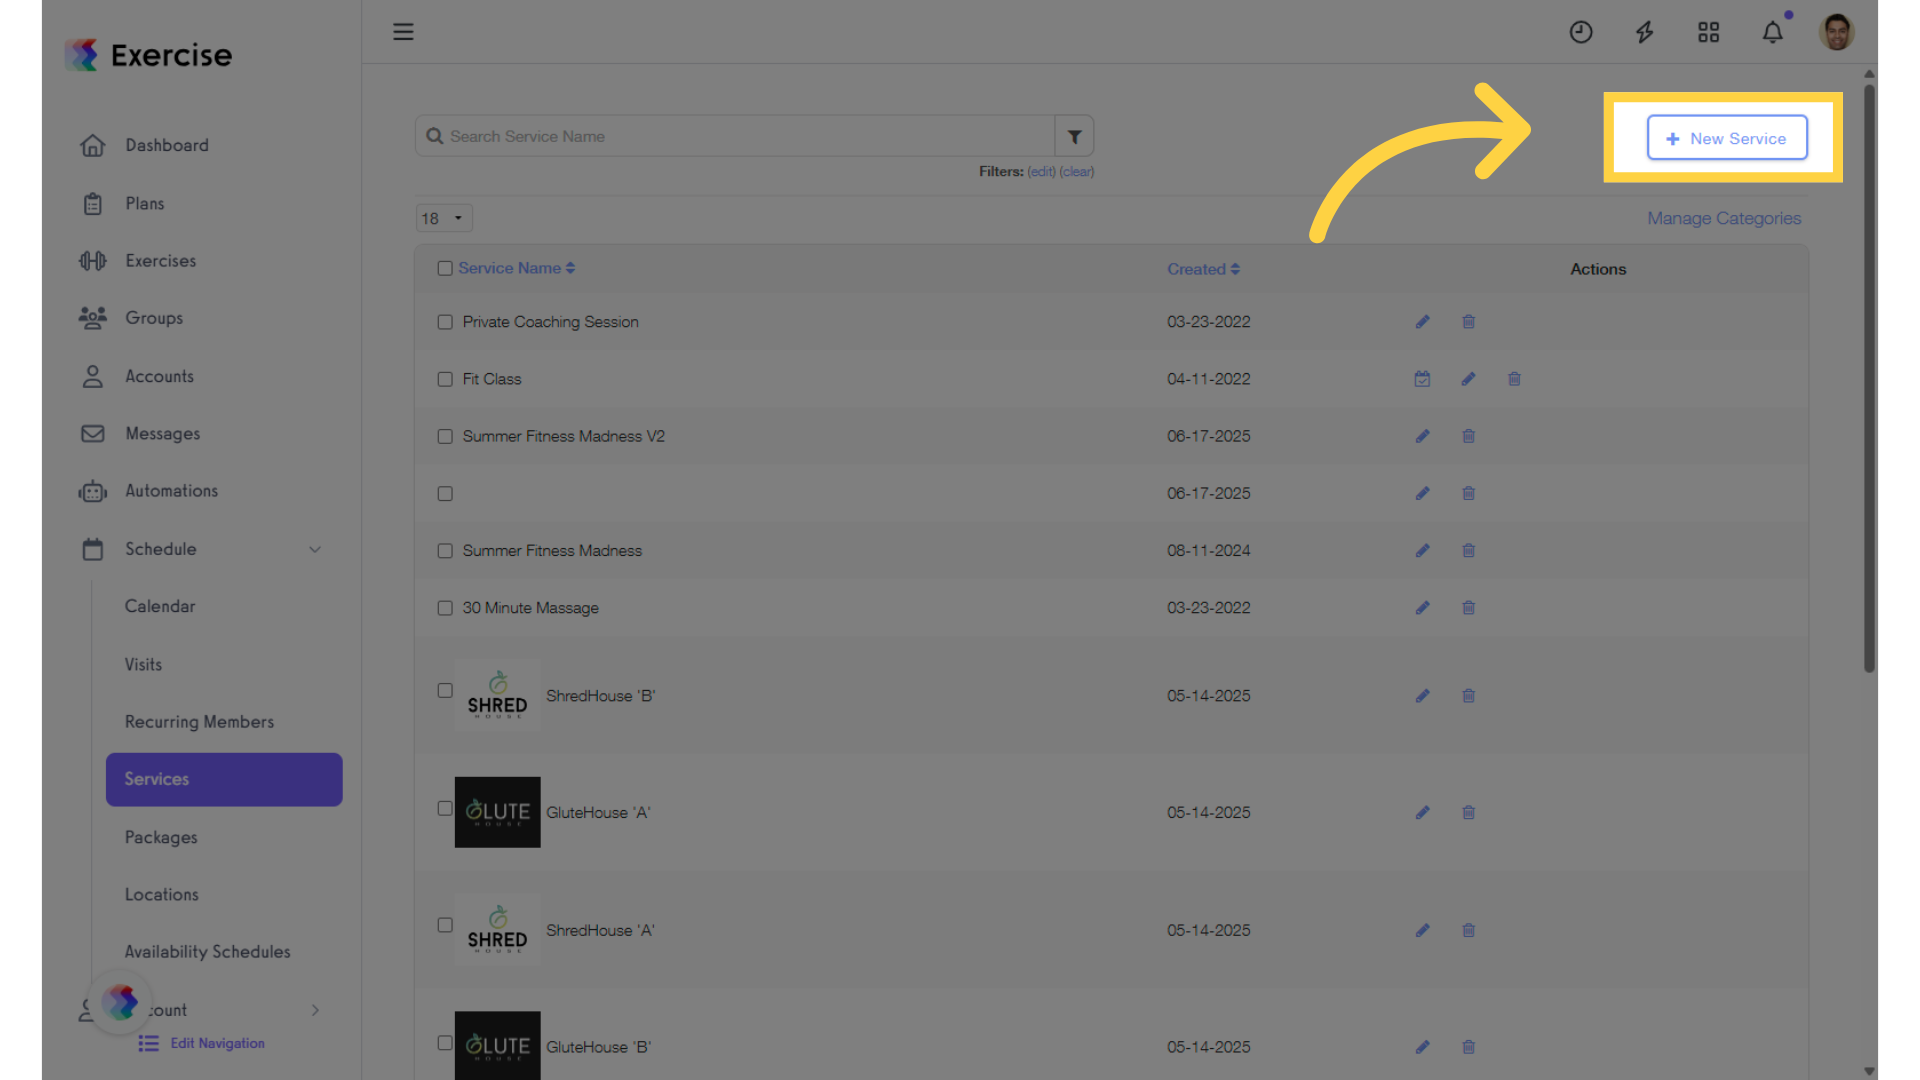Check the Fit Class checkbox
Screen dimensions: 1920x1080
click(445, 379)
